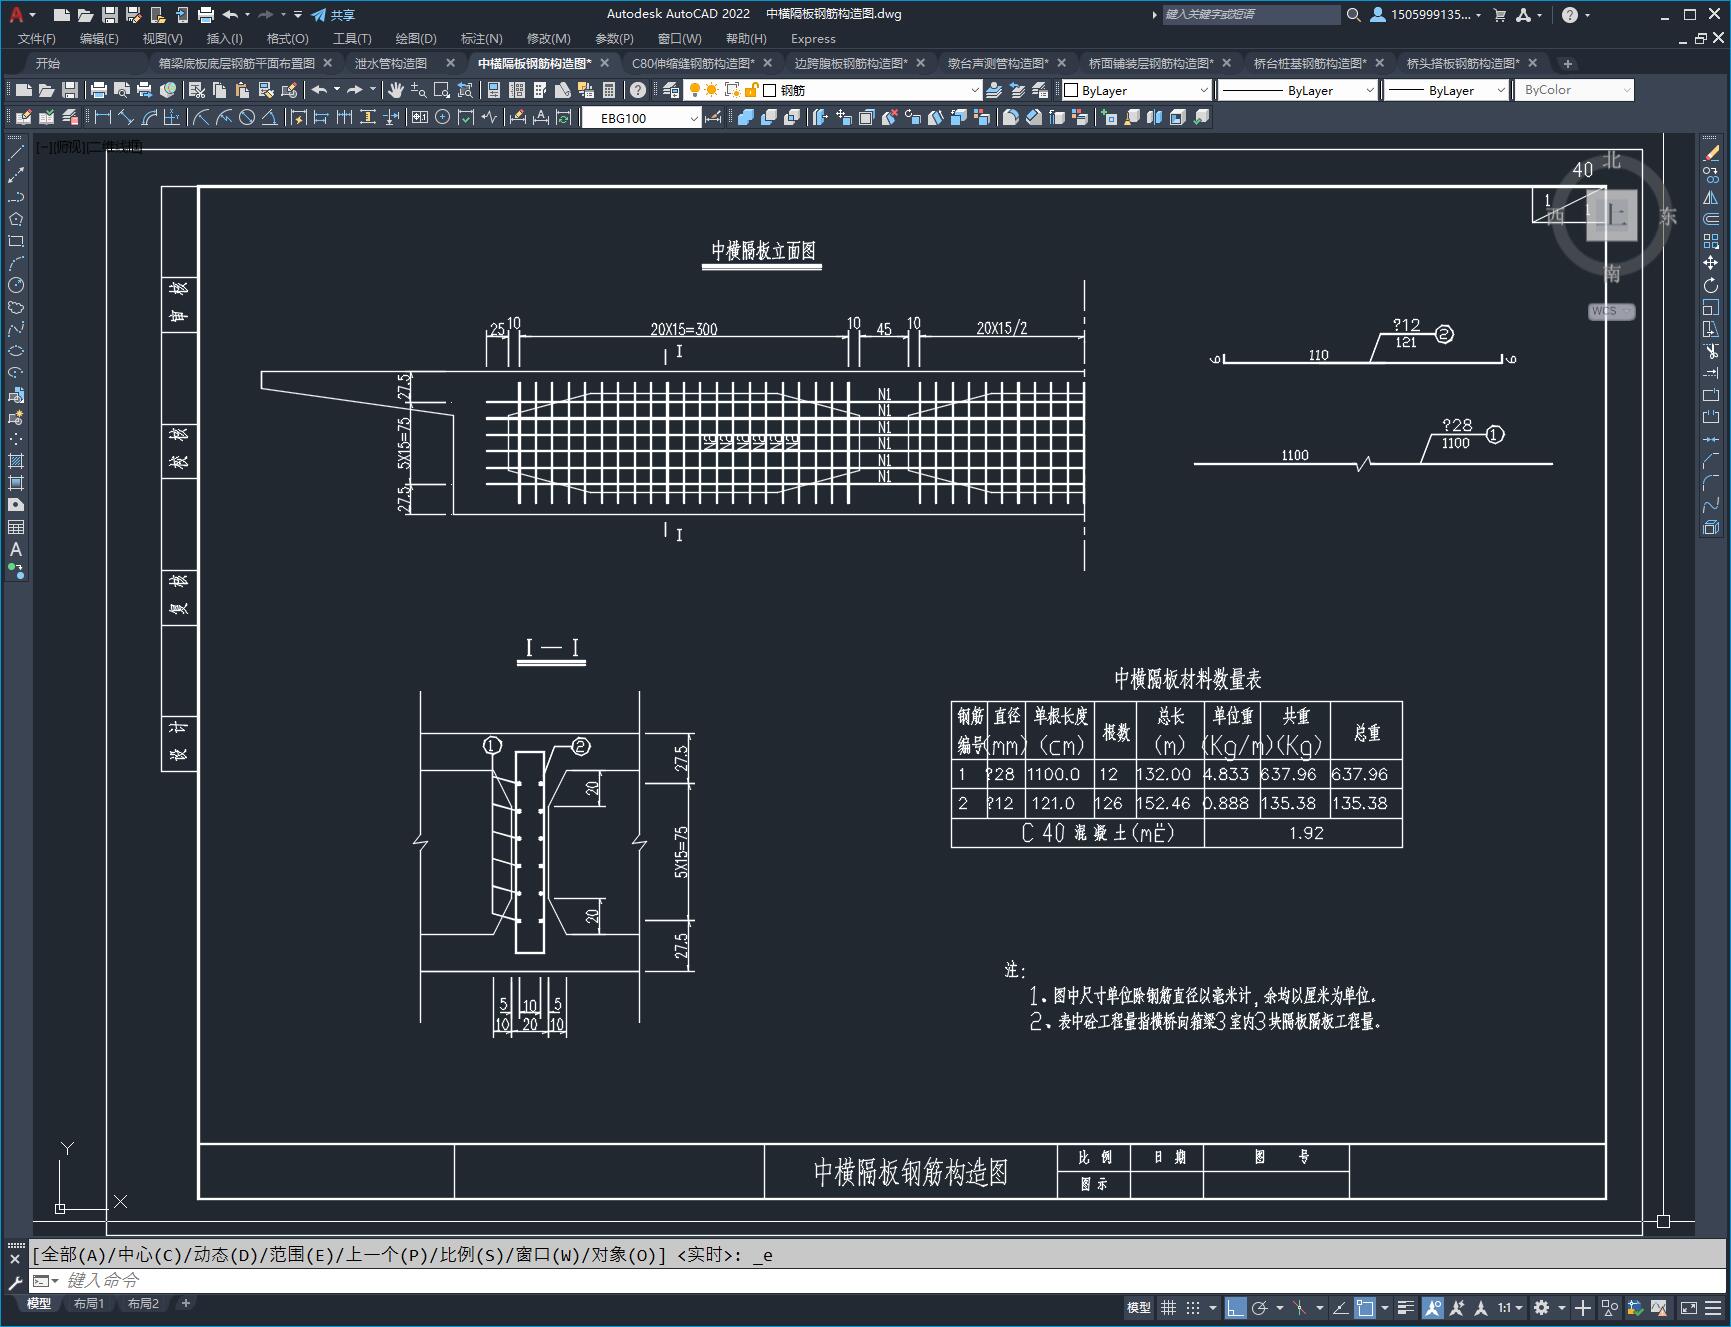Switch to 边跨腹板钢筋构造图 tab

[851, 63]
